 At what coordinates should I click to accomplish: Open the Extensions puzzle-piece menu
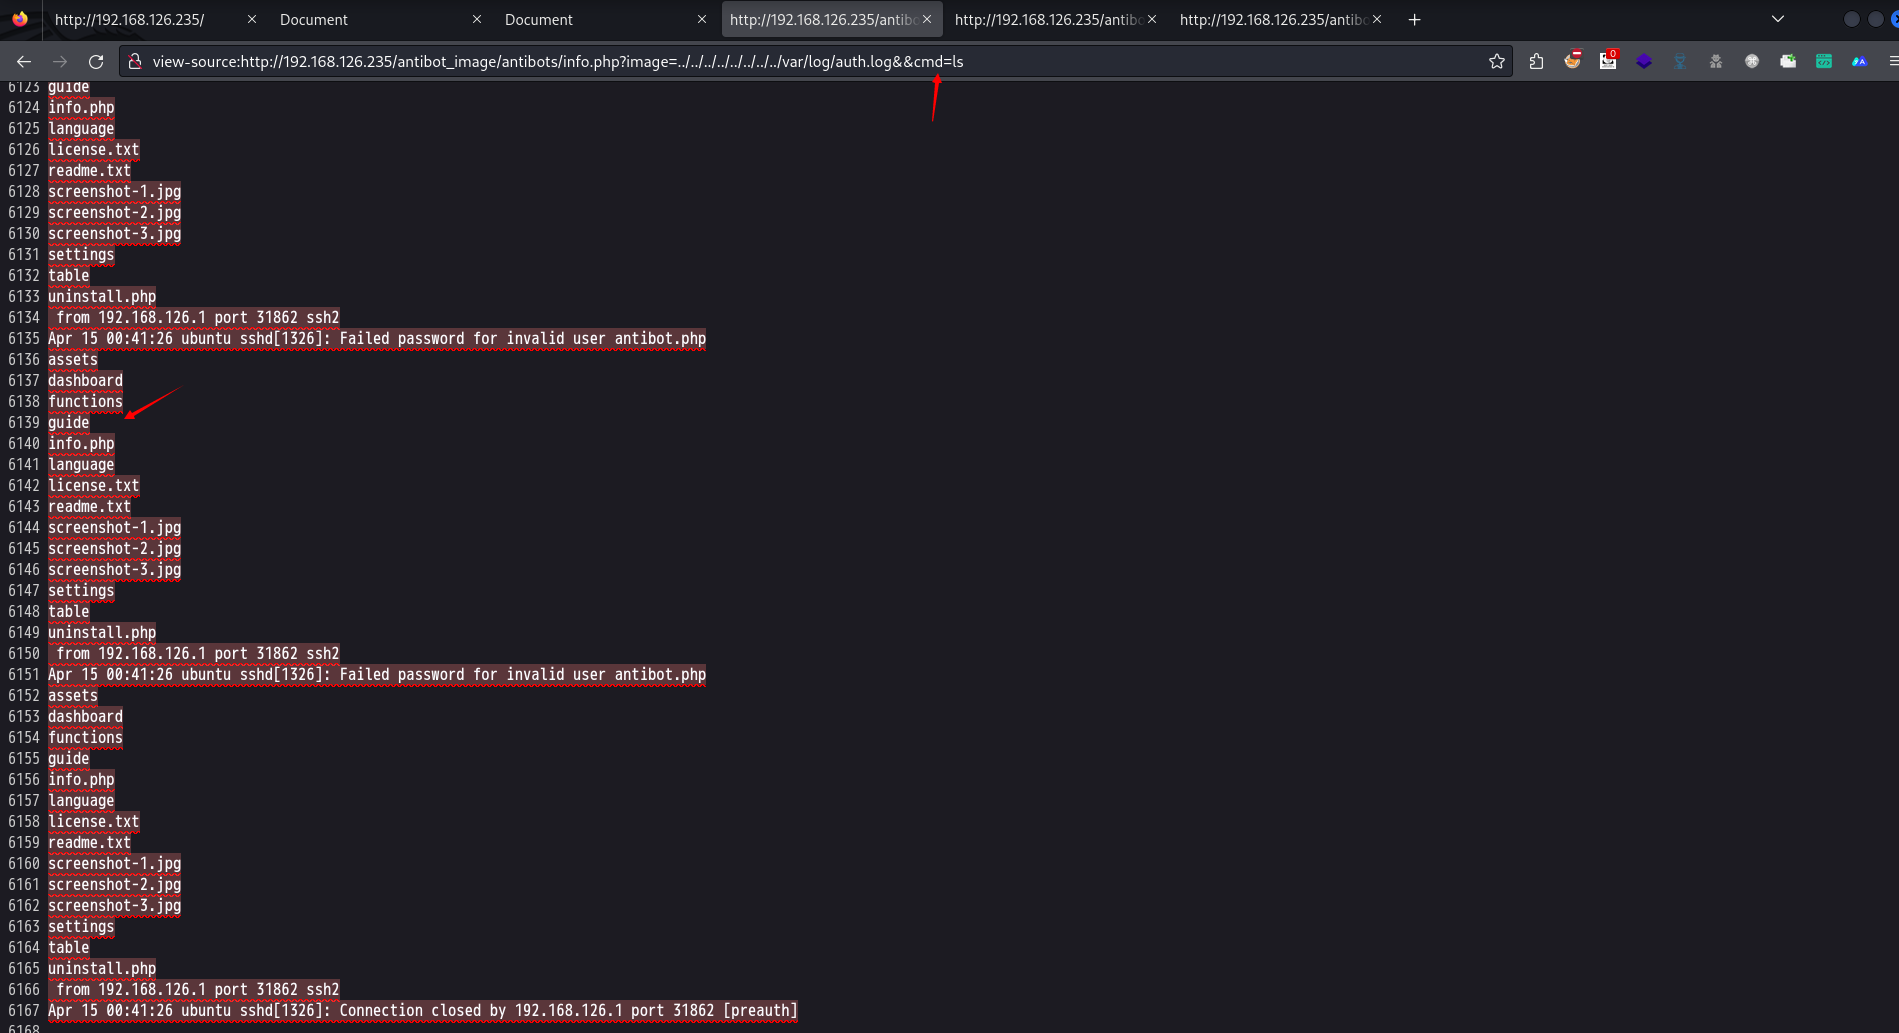point(1536,61)
